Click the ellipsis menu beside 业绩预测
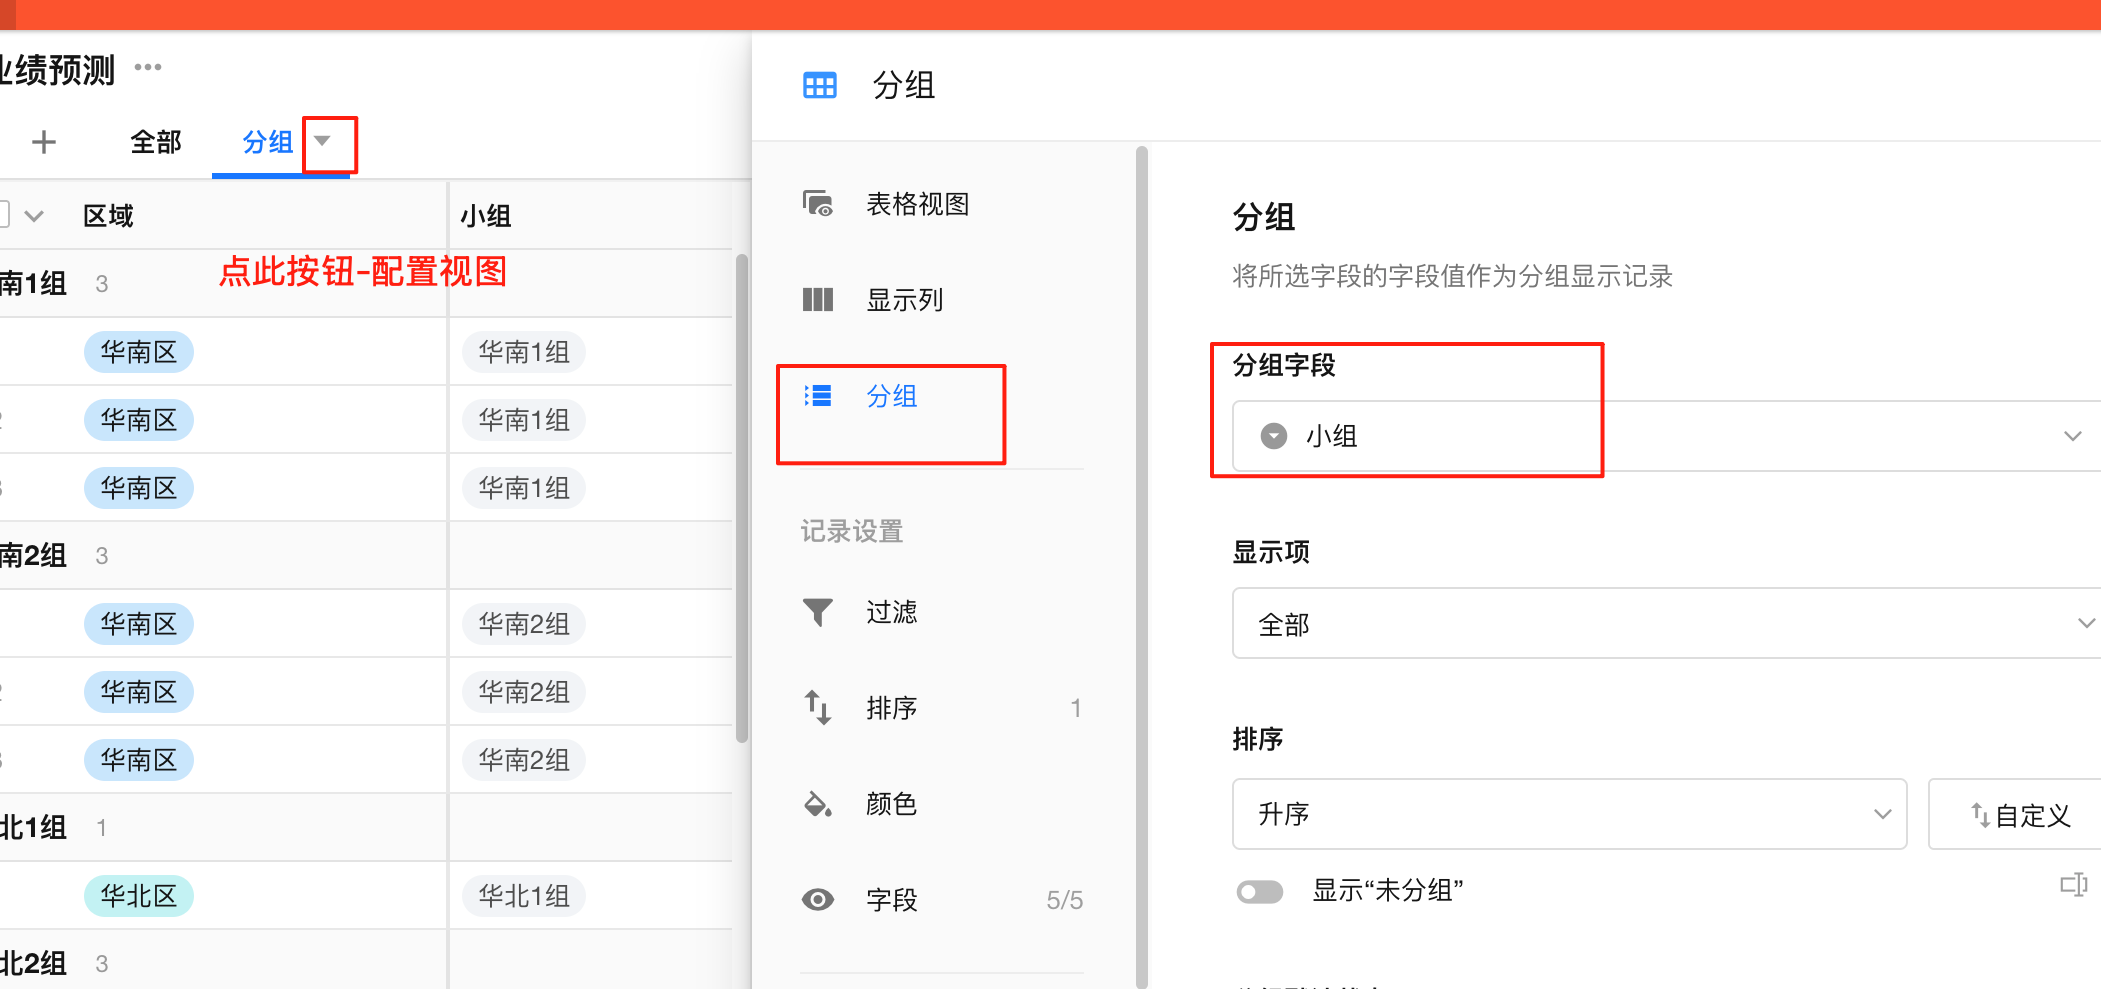The image size is (2102, 990). point(148,67)
